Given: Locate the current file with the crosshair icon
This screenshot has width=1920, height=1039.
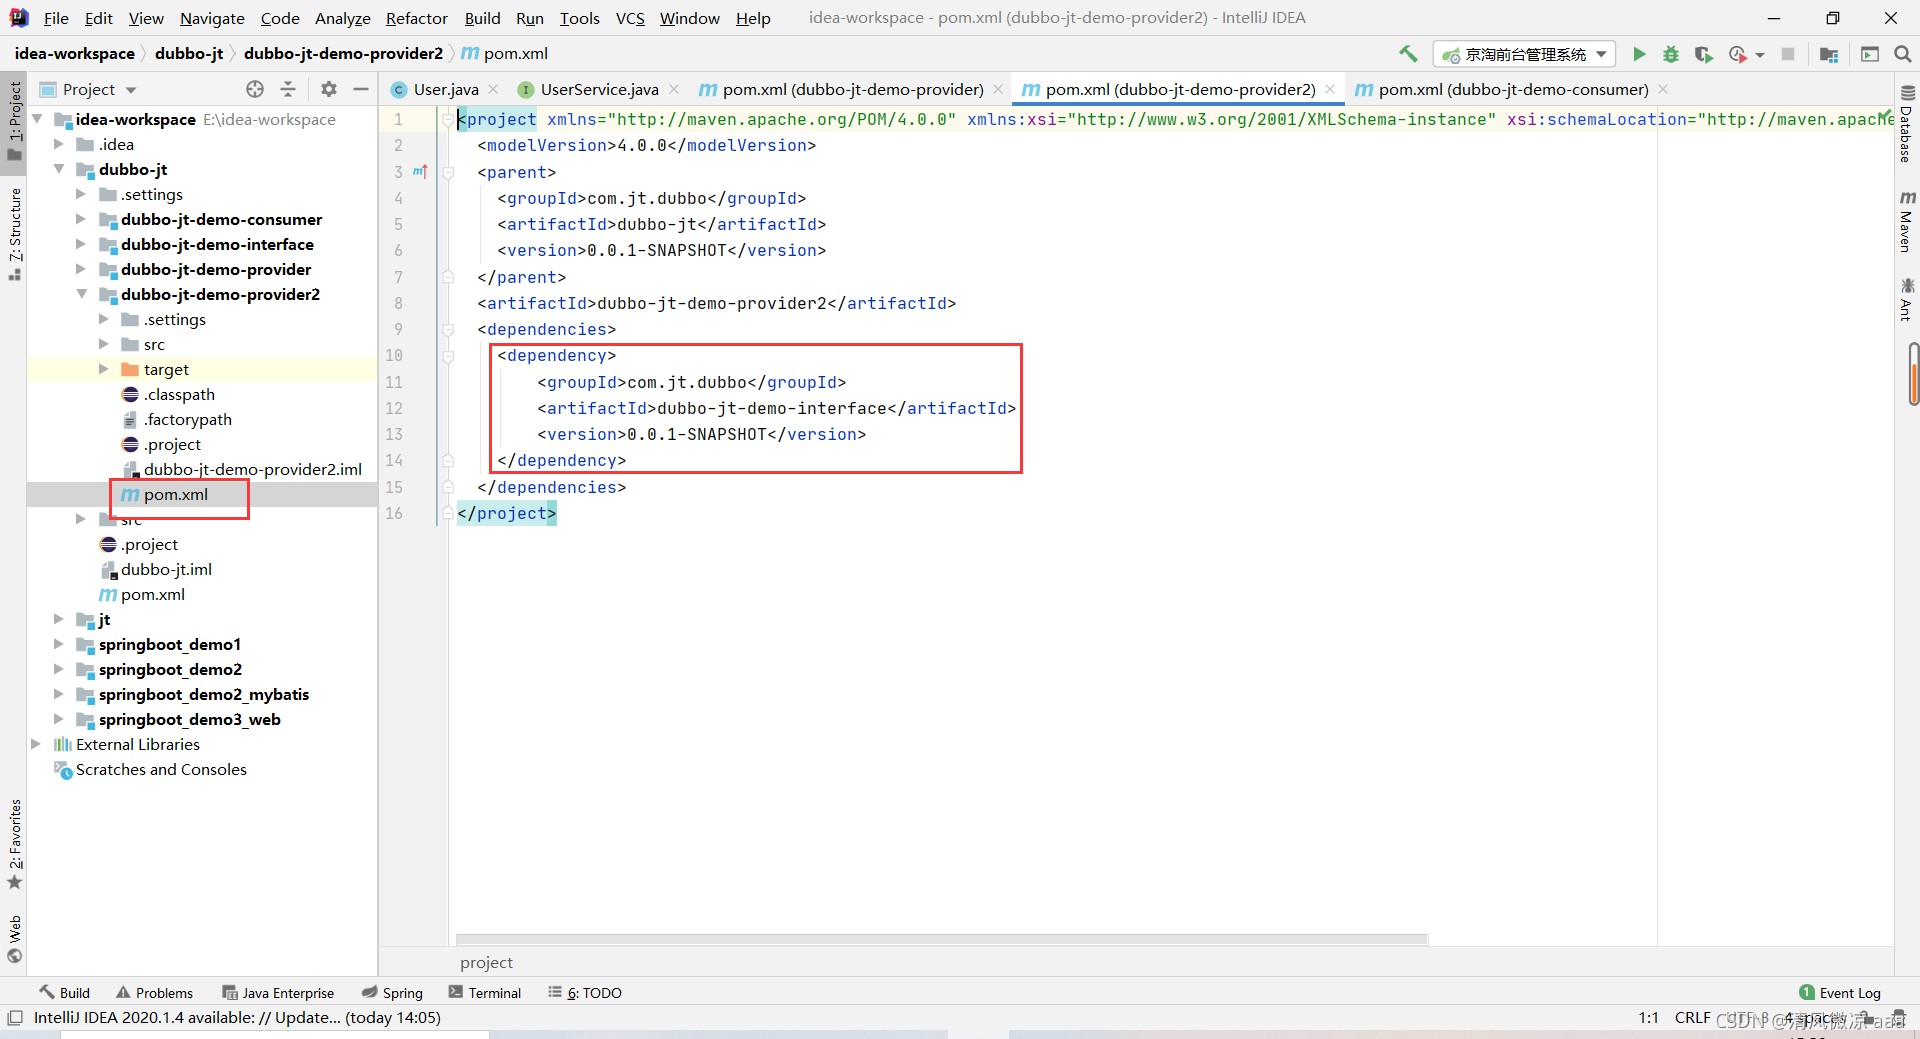Looking at the screenshot, I should 255,89.
